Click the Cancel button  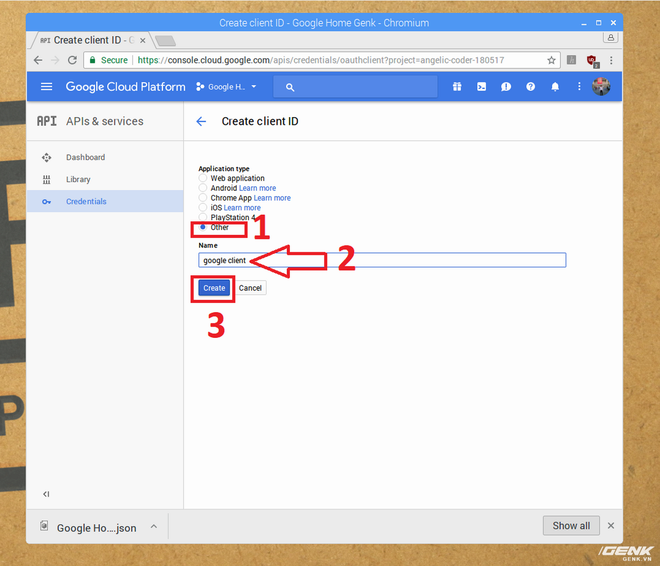point(250,288)
